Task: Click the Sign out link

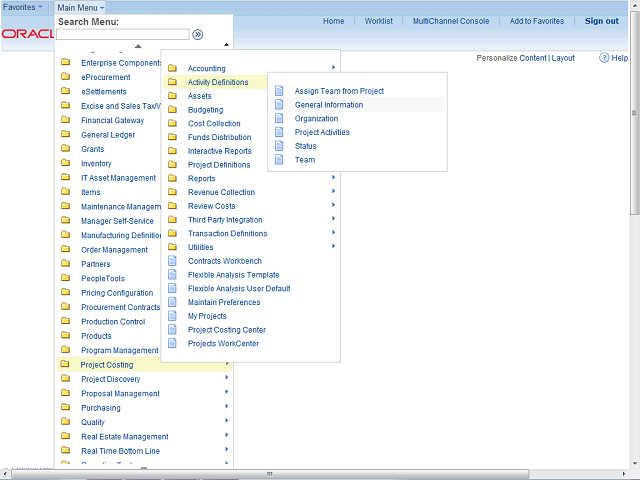Action: tap(601, 21)
